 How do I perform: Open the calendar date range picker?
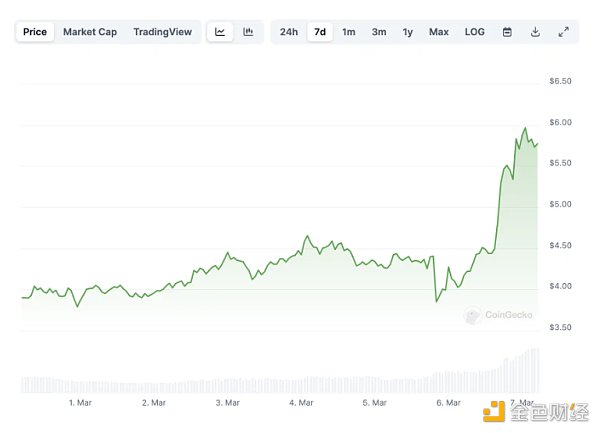[x=507, y=32]
